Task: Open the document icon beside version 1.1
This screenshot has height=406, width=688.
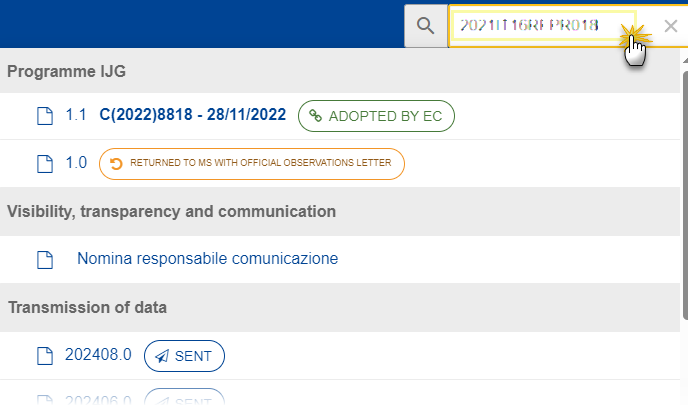Action: (45, 116)
